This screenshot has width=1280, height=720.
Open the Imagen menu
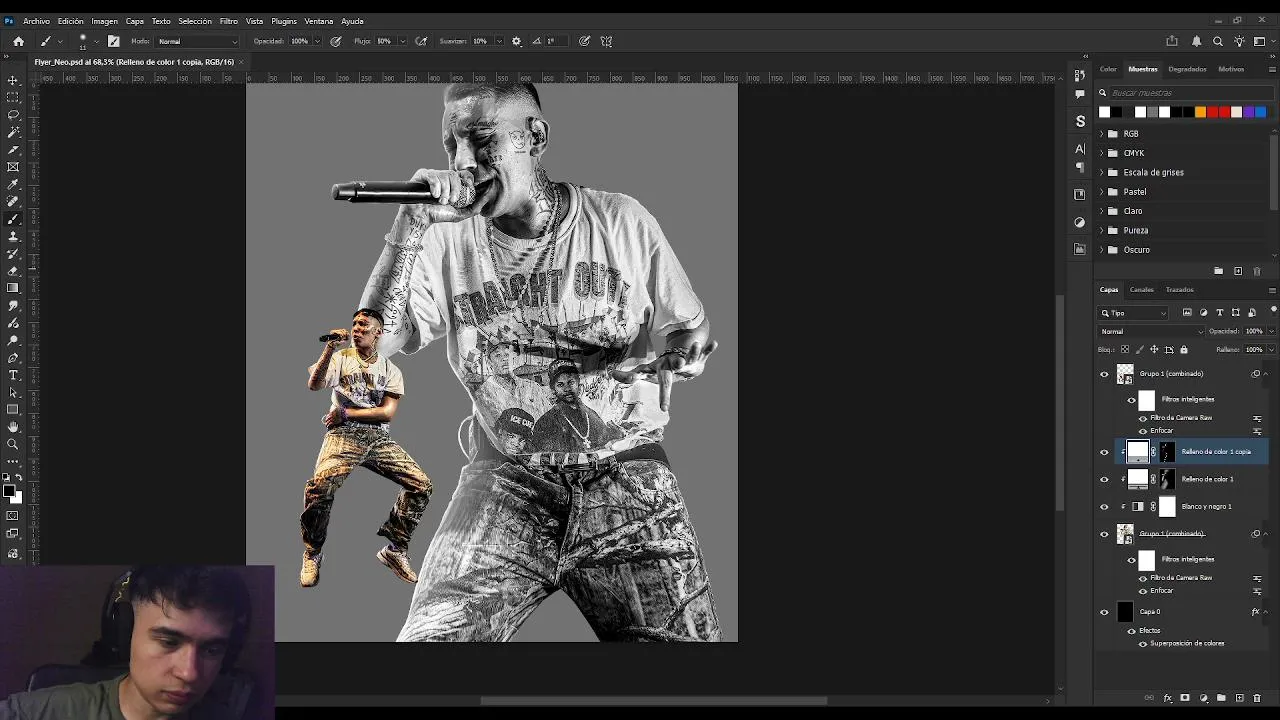tap(104, 21)
